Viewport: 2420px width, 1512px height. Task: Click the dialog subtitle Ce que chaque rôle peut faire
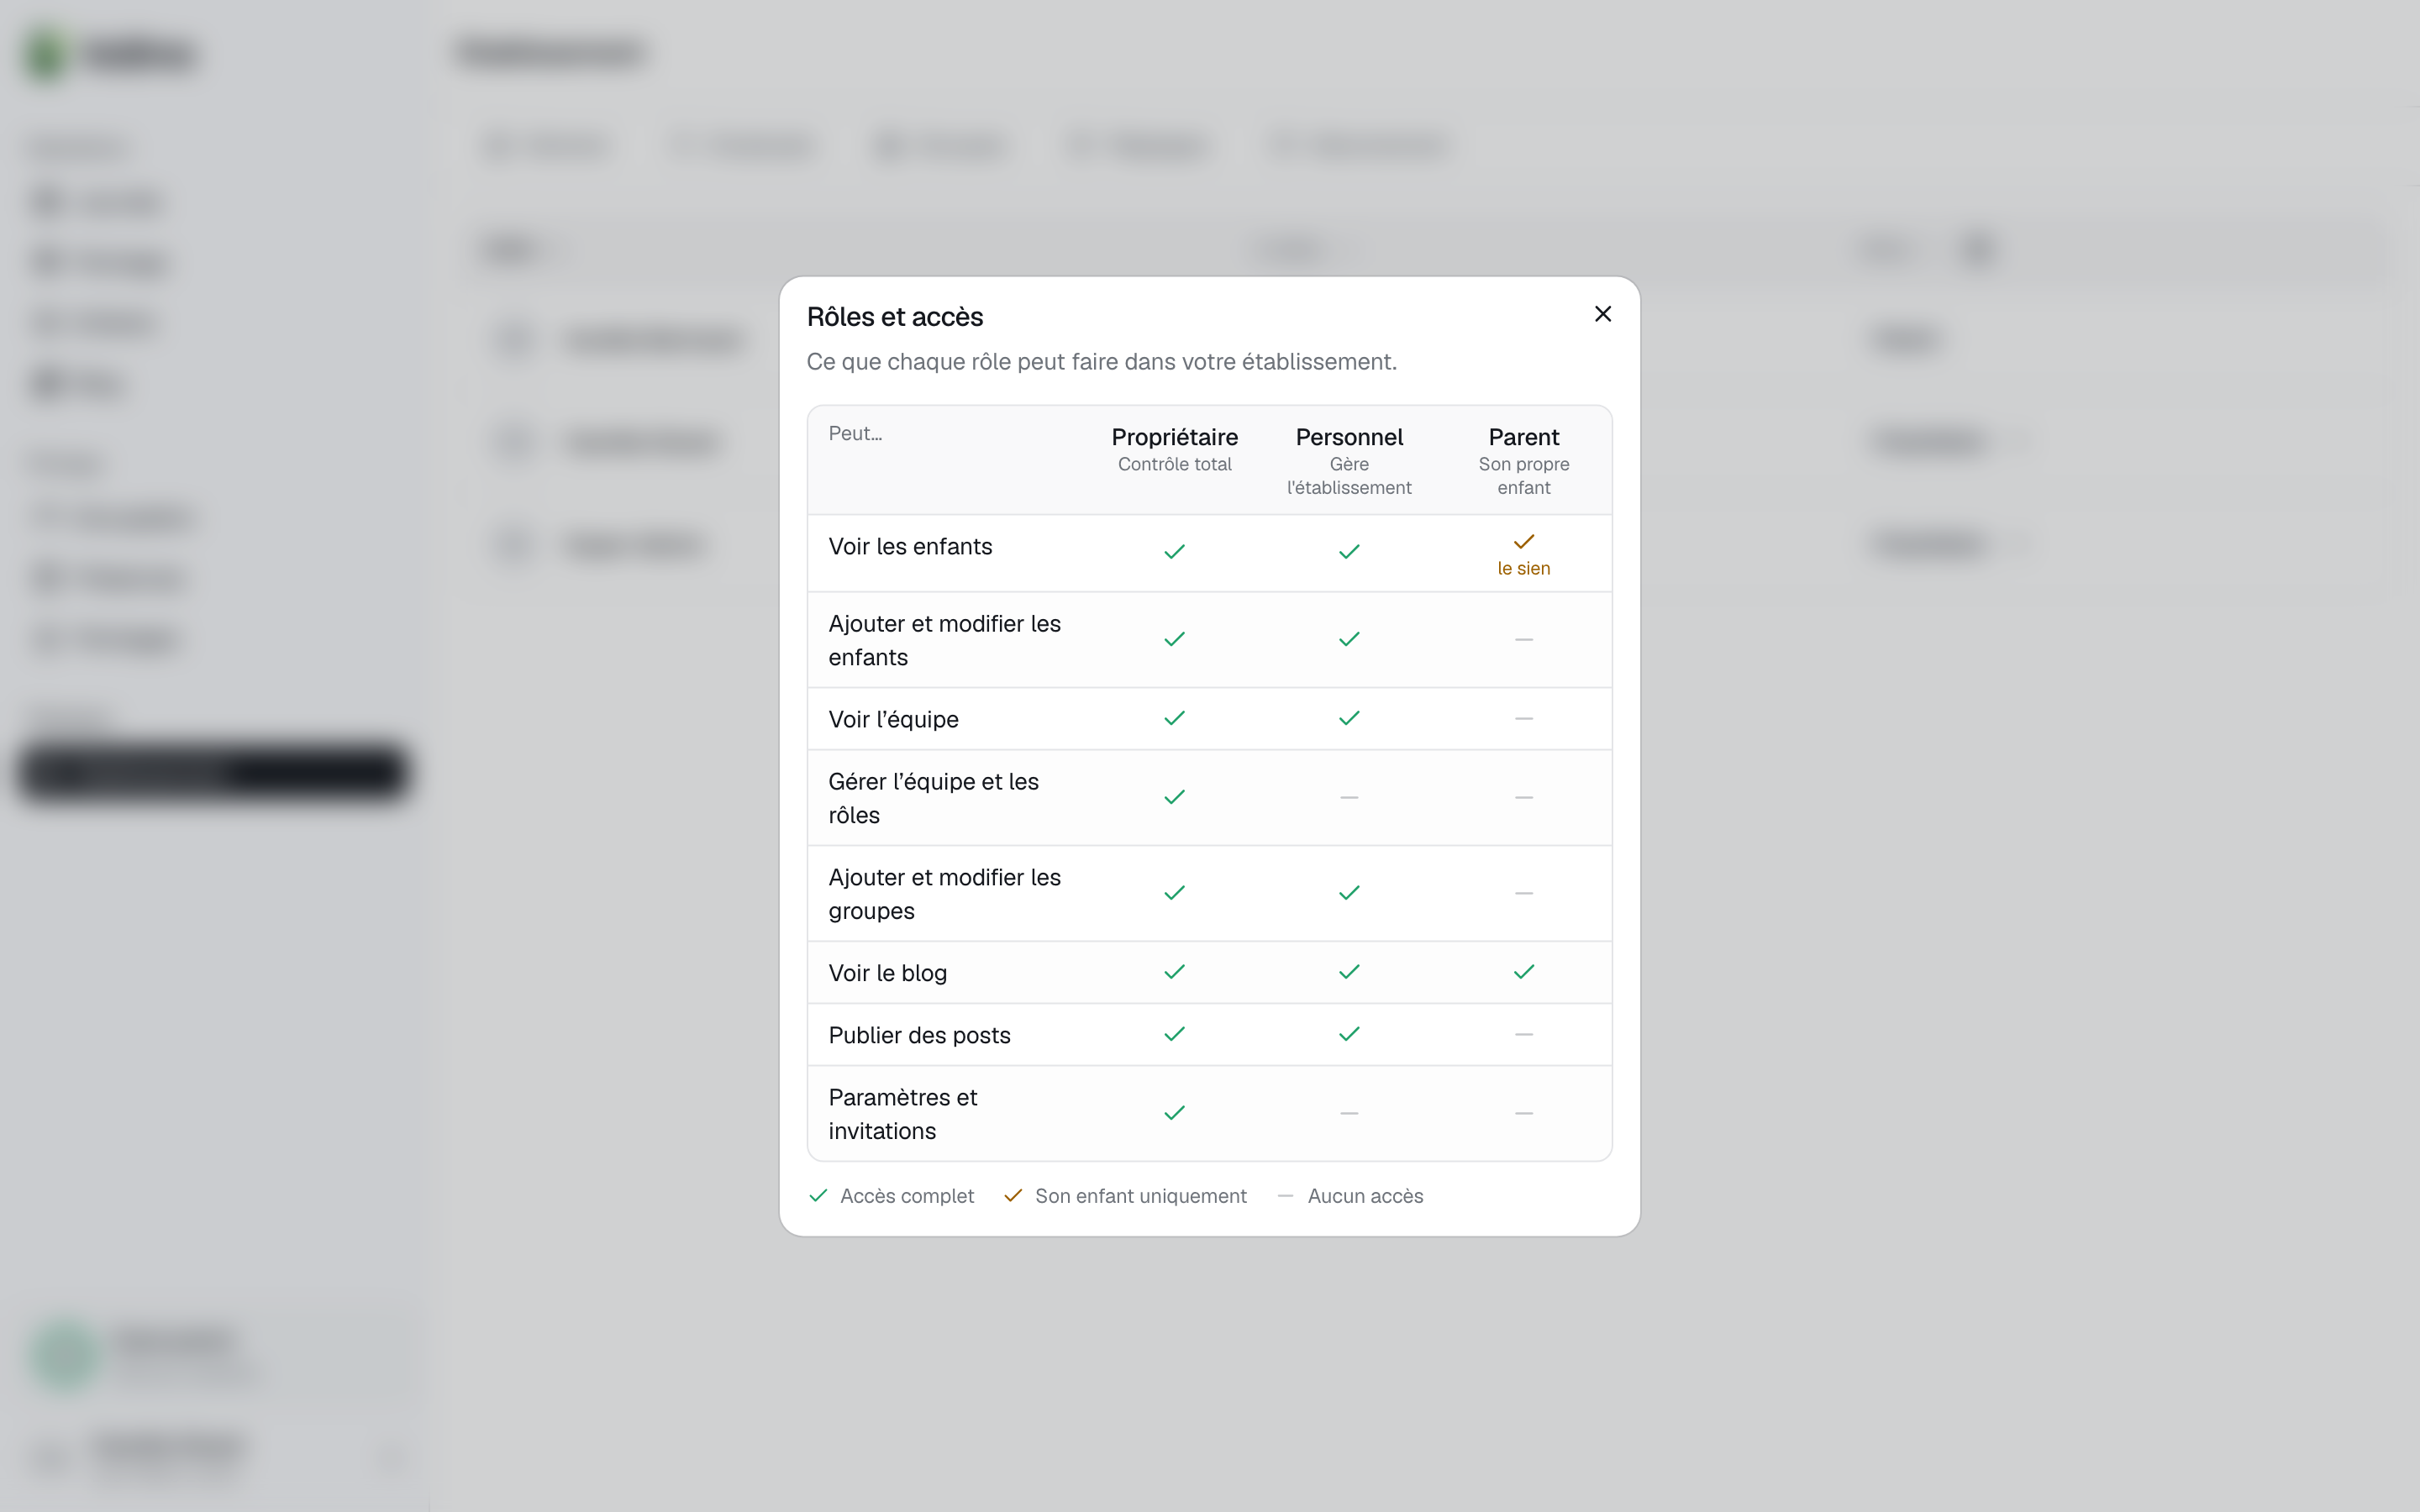click(x=1102, y=362)
